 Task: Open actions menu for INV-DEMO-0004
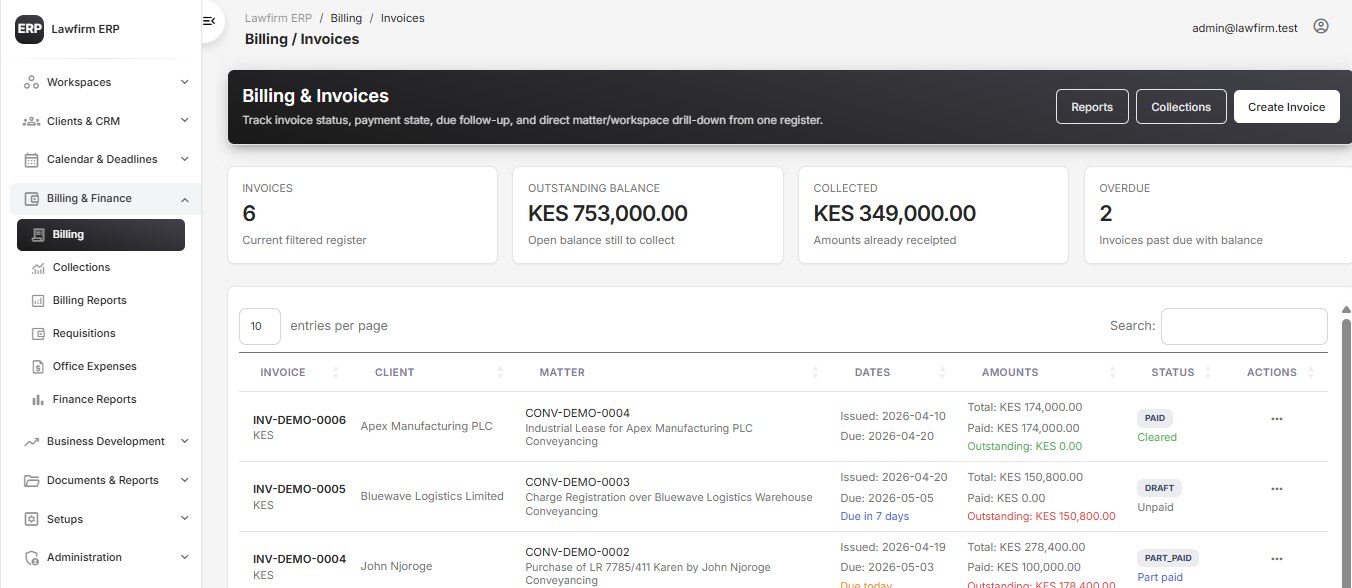click(1276, 559)
